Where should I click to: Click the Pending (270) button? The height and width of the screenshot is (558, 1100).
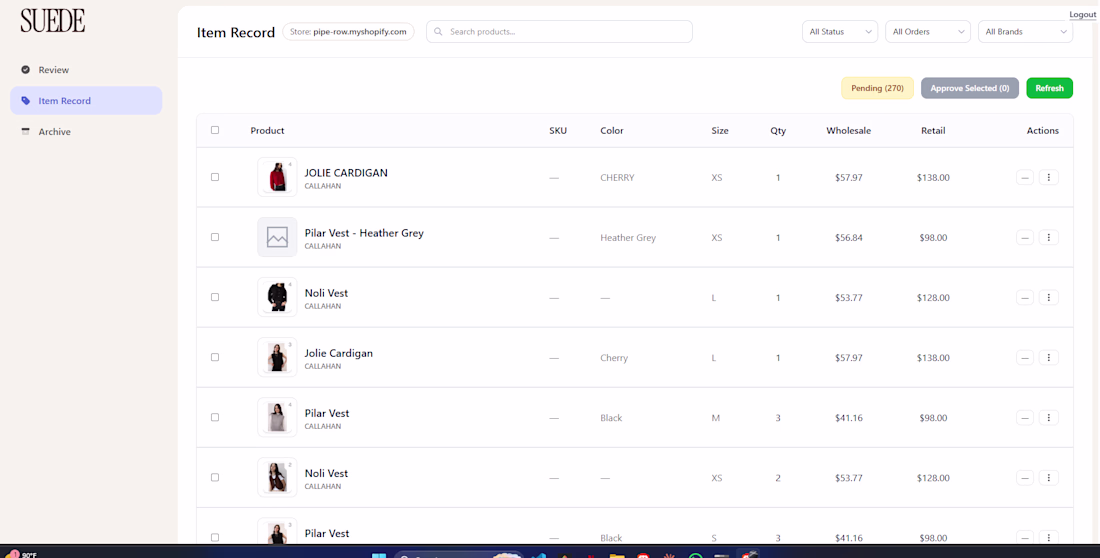click(x=877, y=88)
